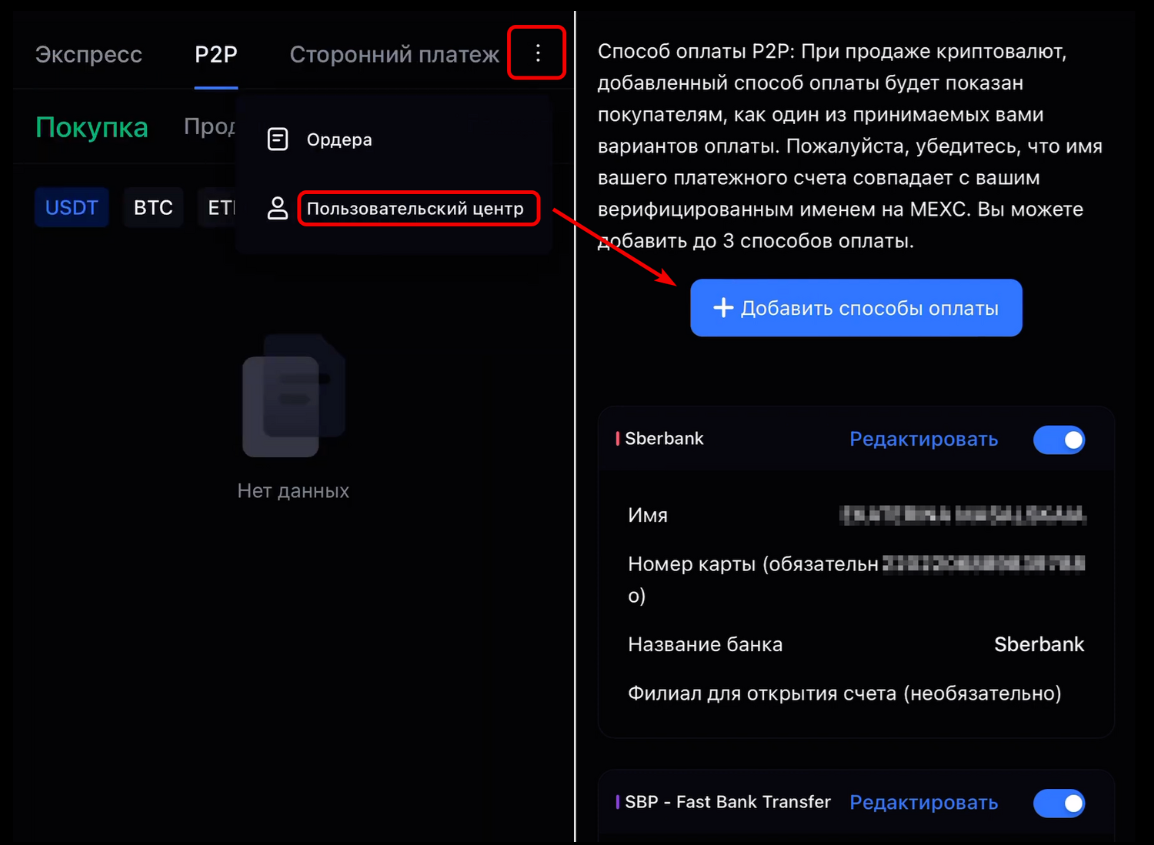Click the Добавить способы оплаты button
The width and height of the screenshot is (1154, 845).
point(856,308)
